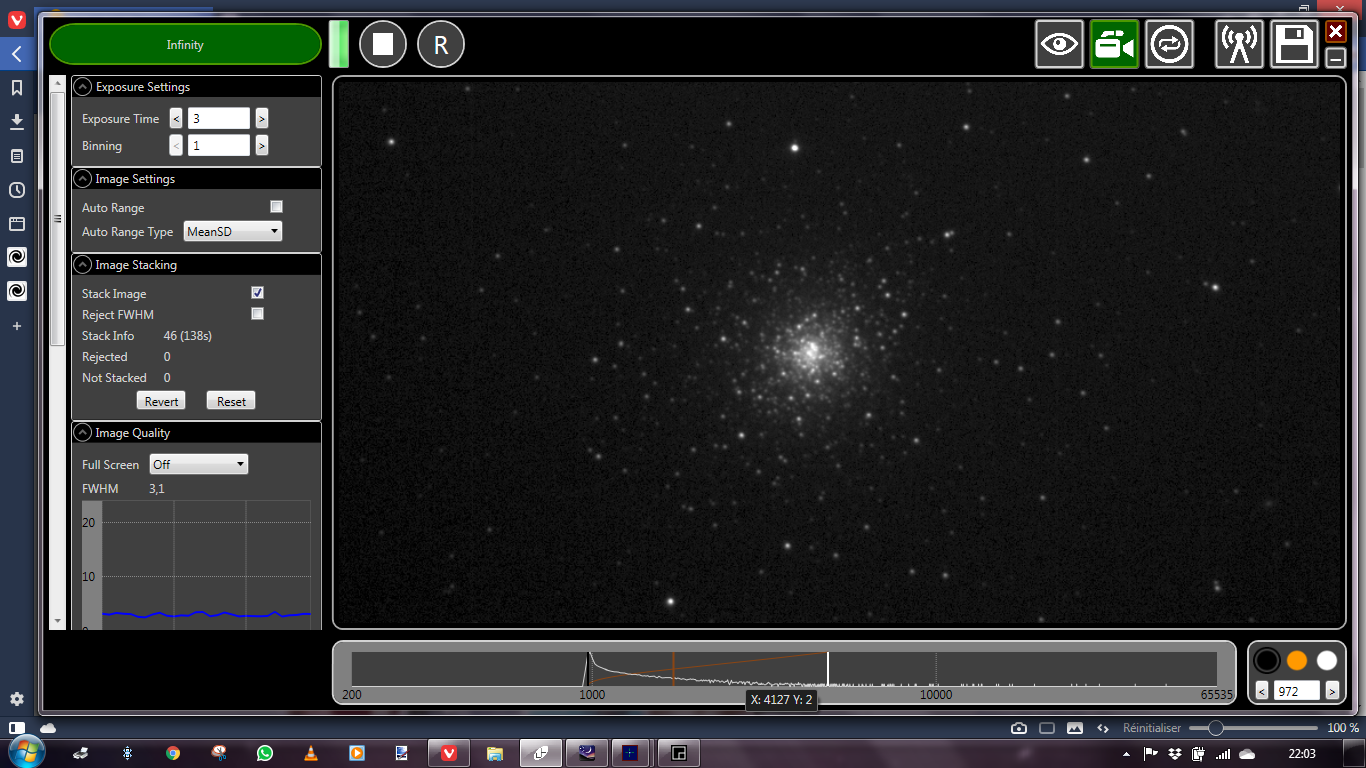Click the Vivaldi menu logo
The height and width of the screenshot is (768, 1366).
click(x=17, y=19)
